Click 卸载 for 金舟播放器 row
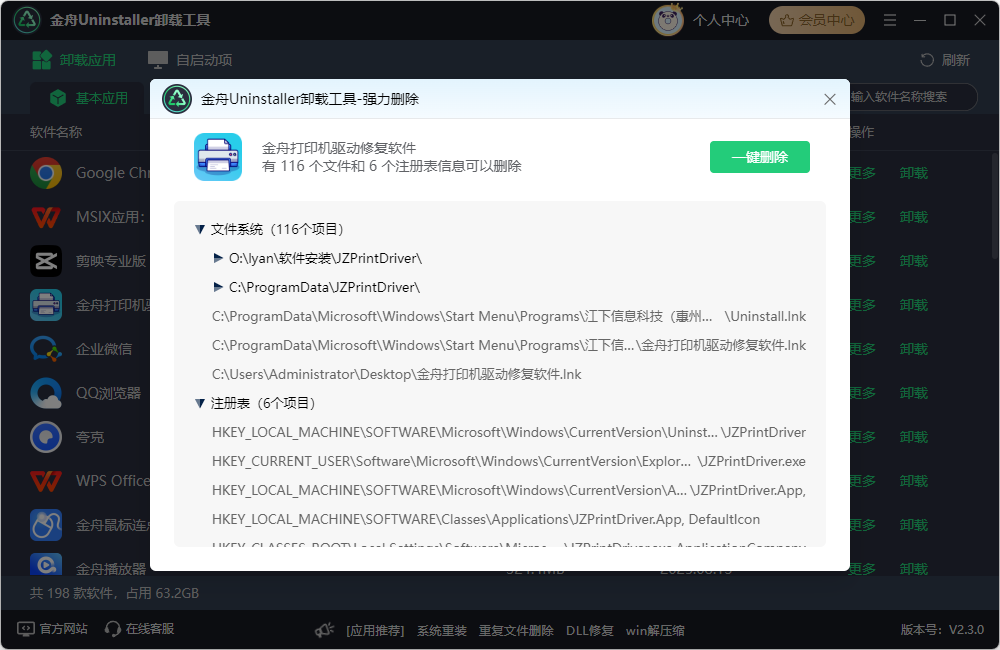The width and height of the screenshot is (1000, 650). [x=913, y=568]
